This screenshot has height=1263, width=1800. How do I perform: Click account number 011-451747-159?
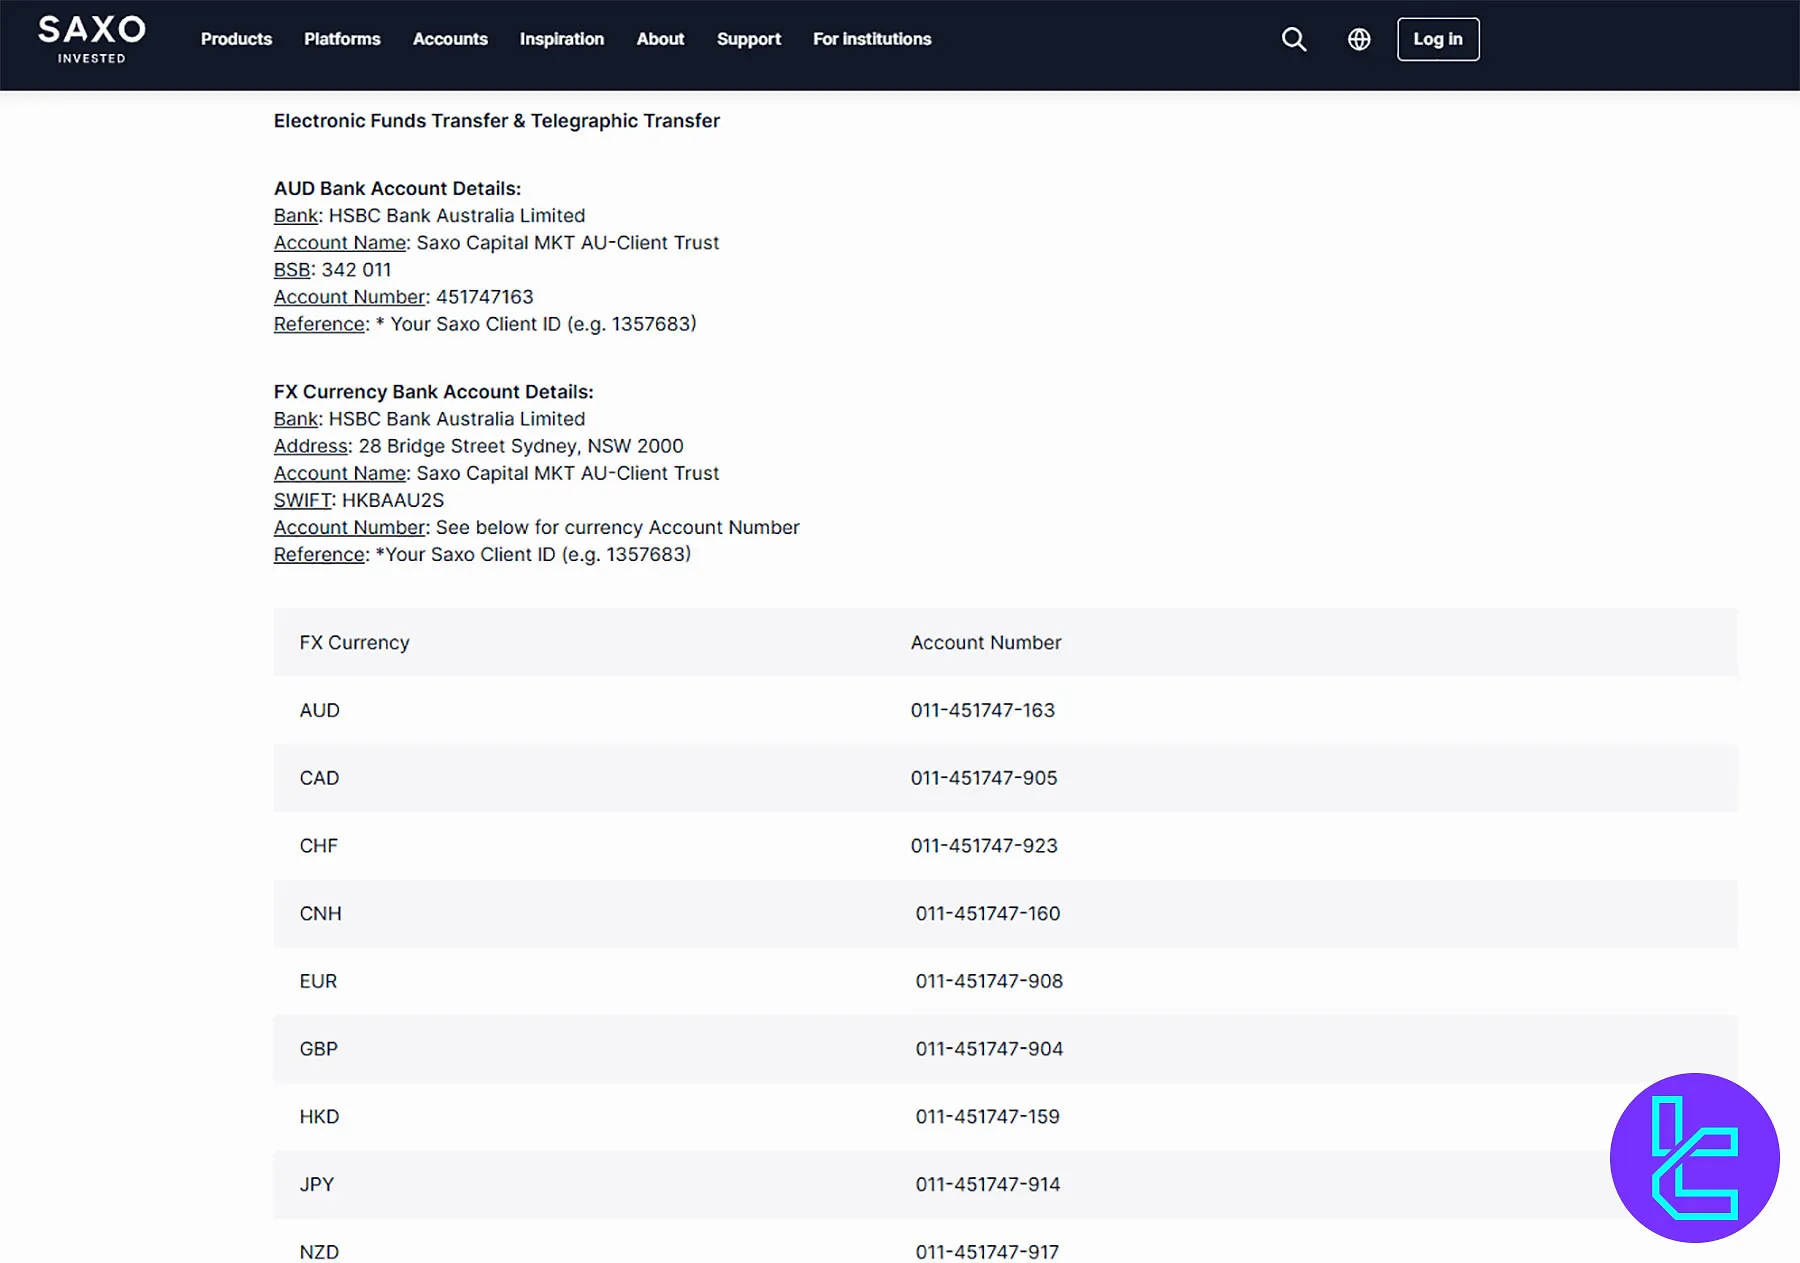(988, 1117)
